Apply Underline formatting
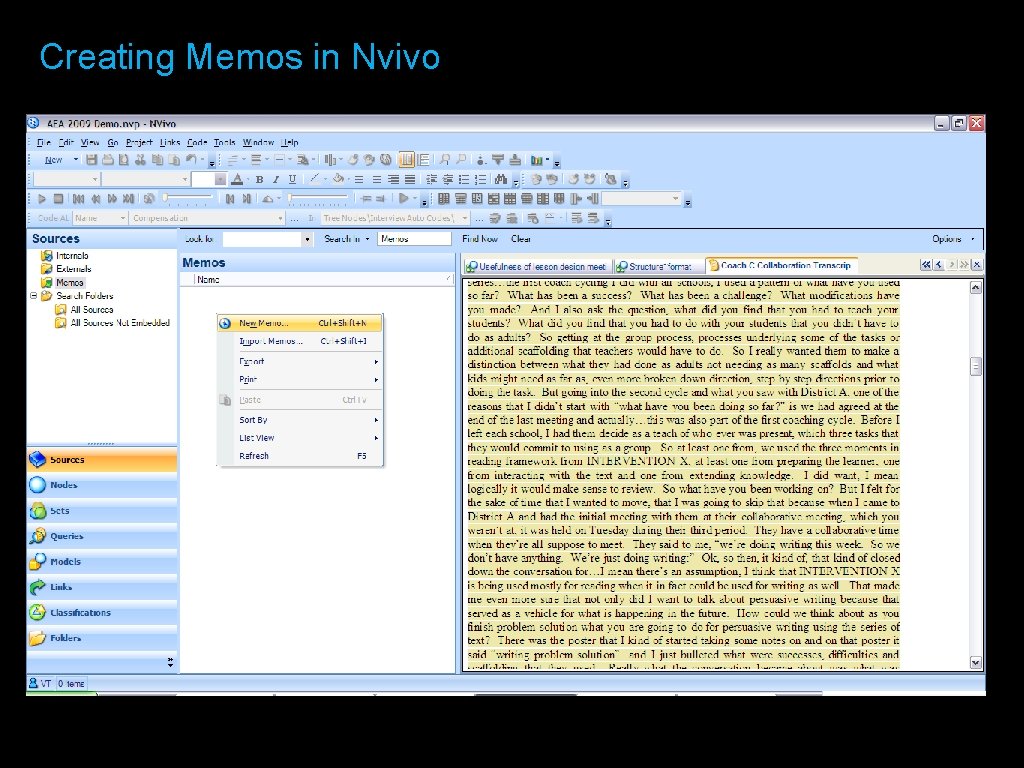1024x768 pixels. tap(292, 179)
